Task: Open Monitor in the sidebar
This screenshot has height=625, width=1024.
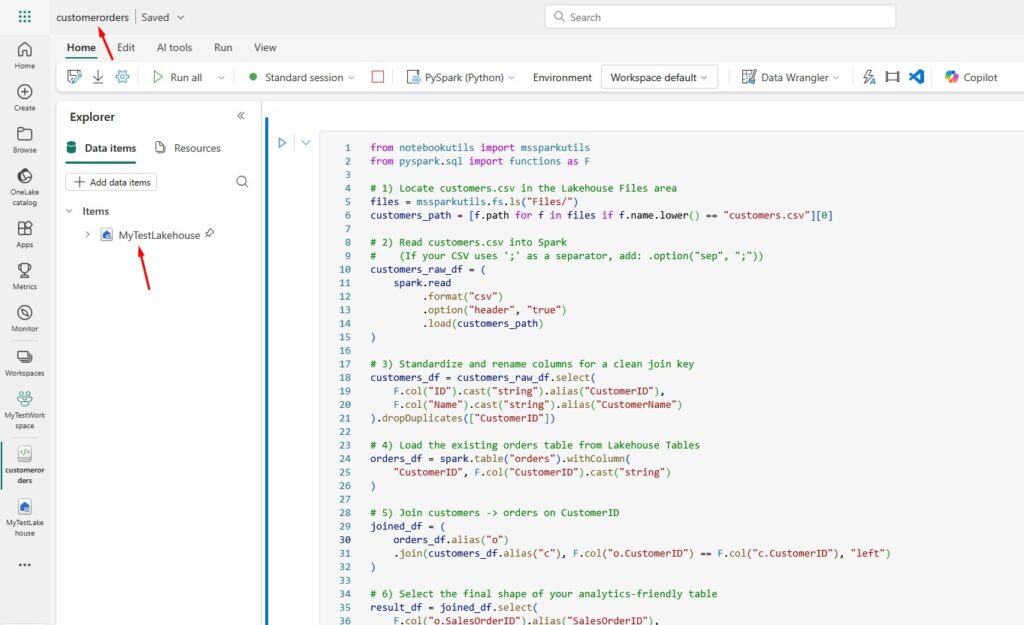Action: [x=24, y=318]
